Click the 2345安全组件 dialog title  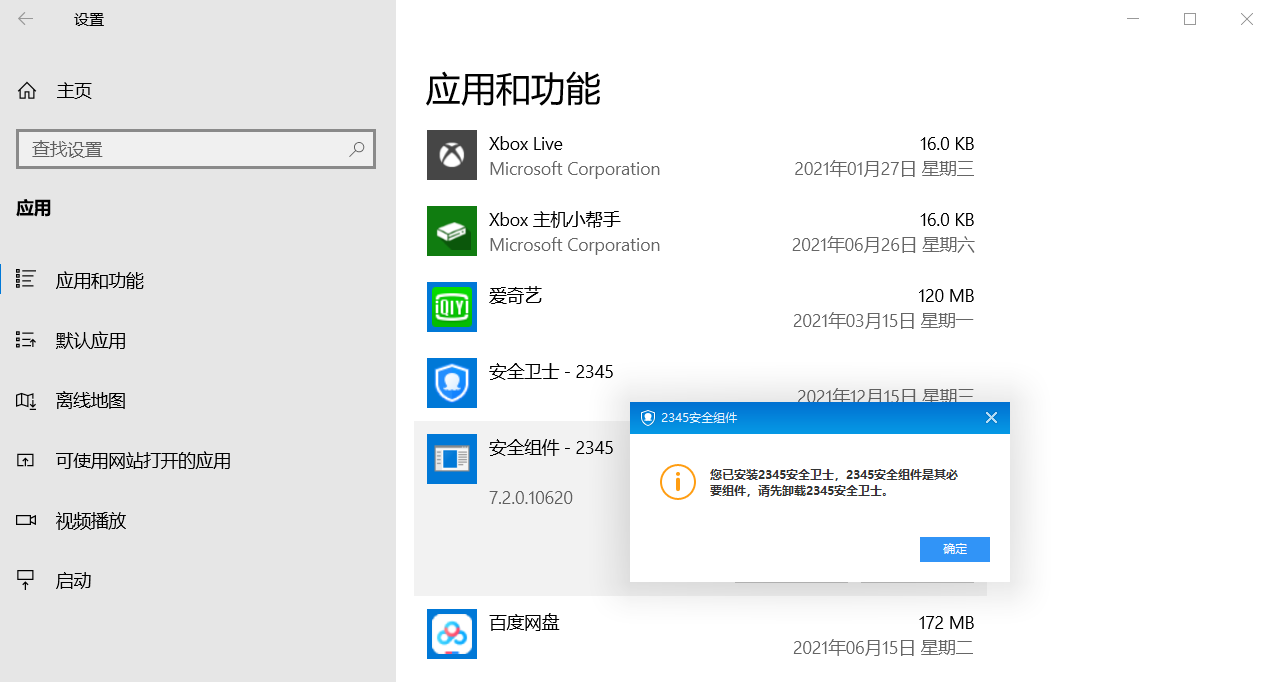point(699,418)
